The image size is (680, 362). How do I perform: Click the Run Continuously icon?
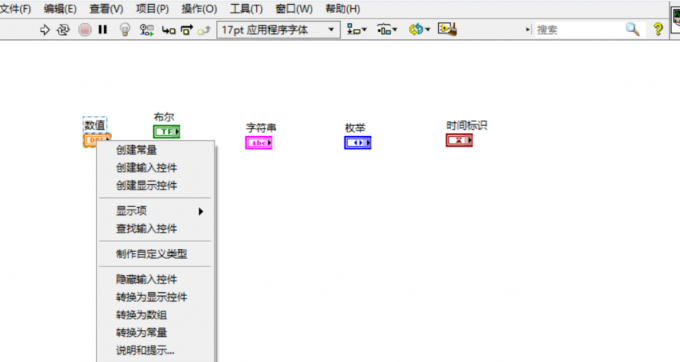(x=63, y=29)
